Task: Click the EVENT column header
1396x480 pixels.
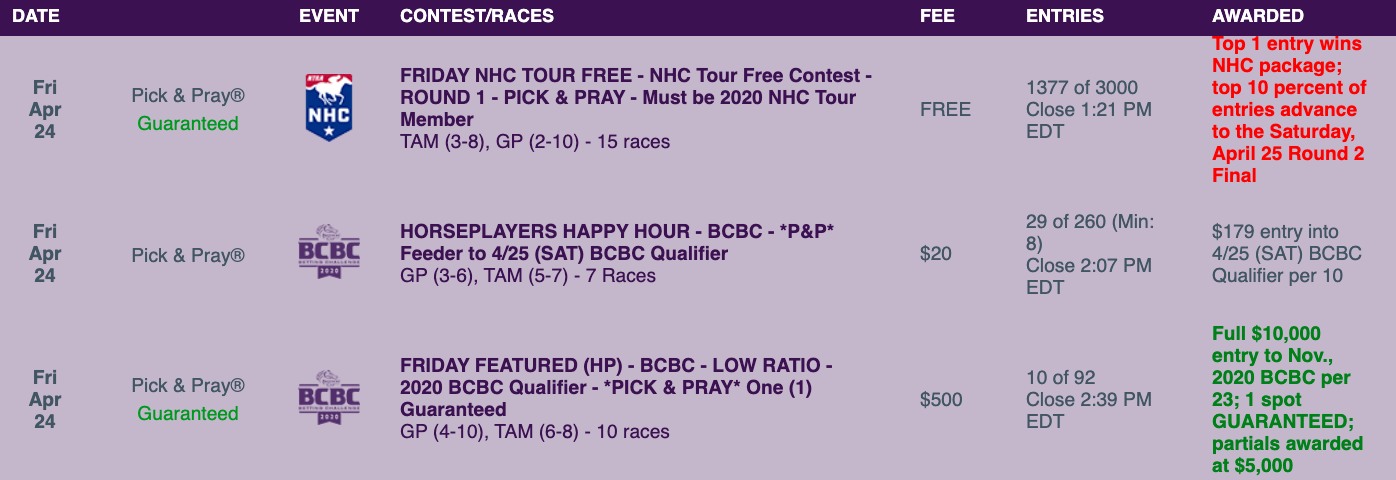Action: click(329, 16)
